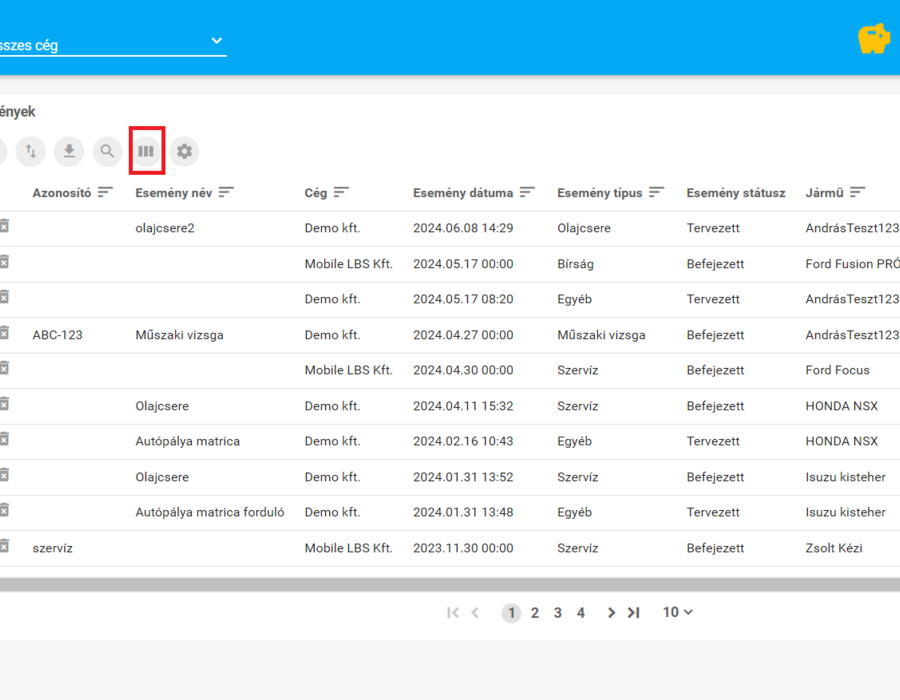Screen dimensions: 900x700
Task: Click the search magnifier icon
Action: 107,151
